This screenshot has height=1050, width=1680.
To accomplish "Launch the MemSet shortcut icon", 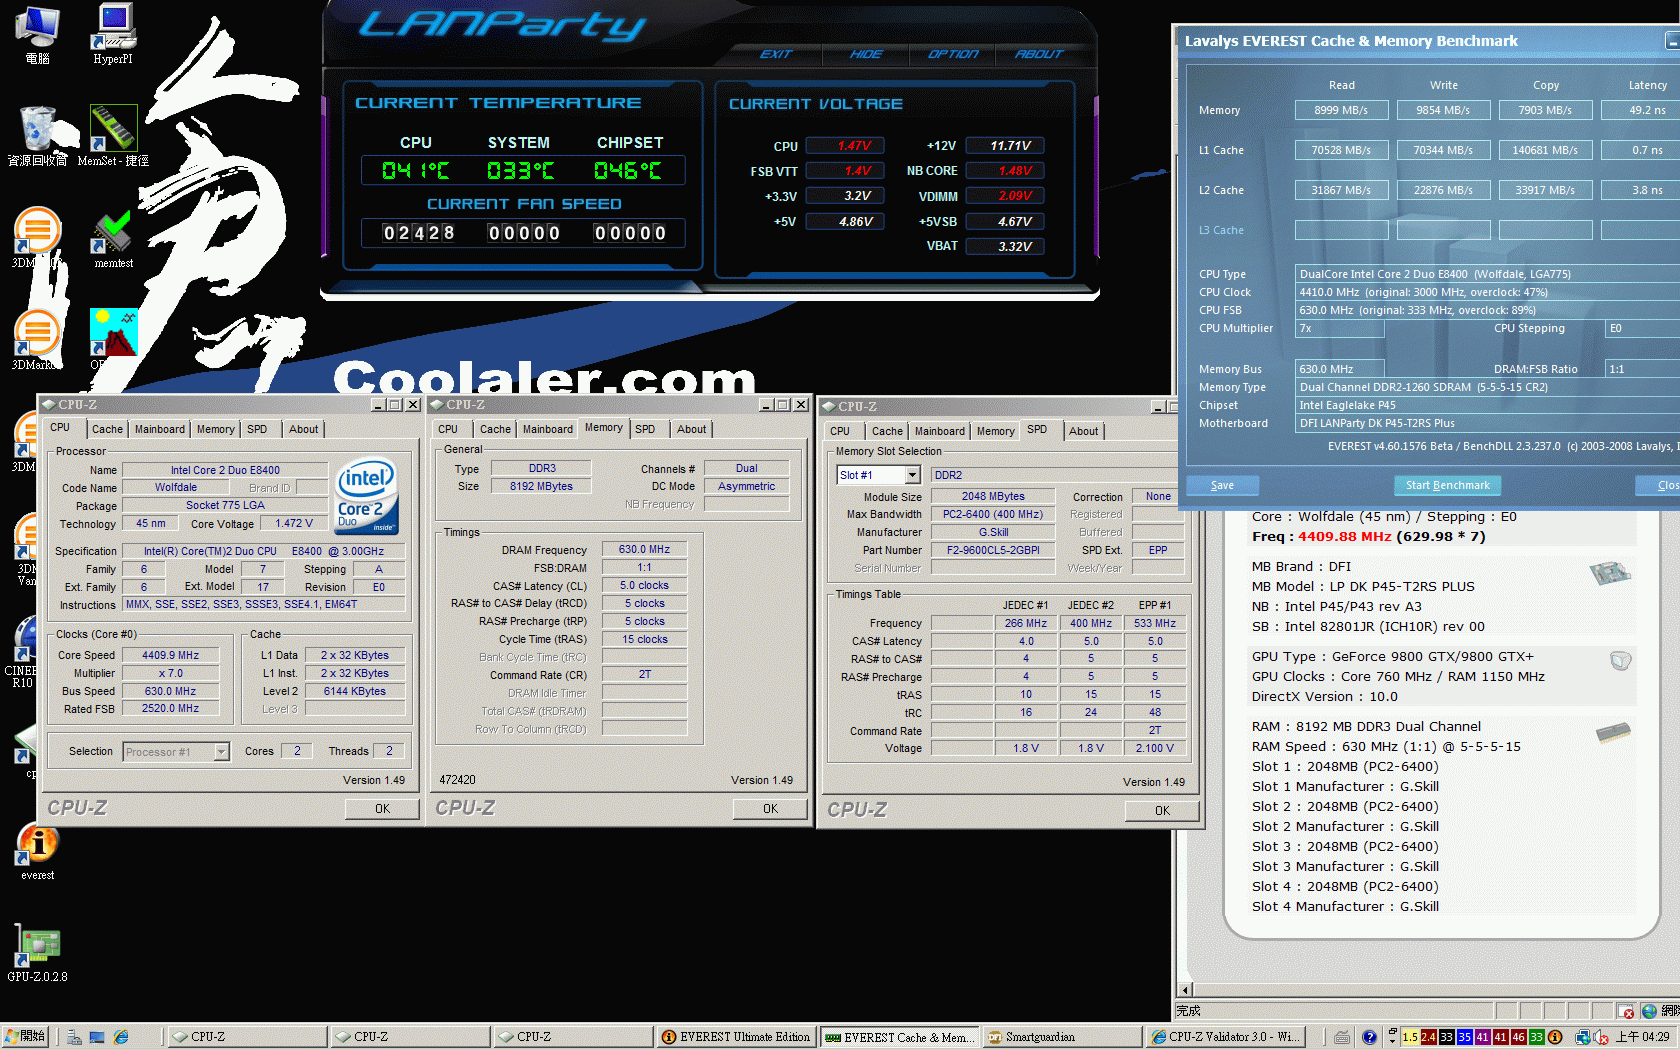I will coord(113,135).
